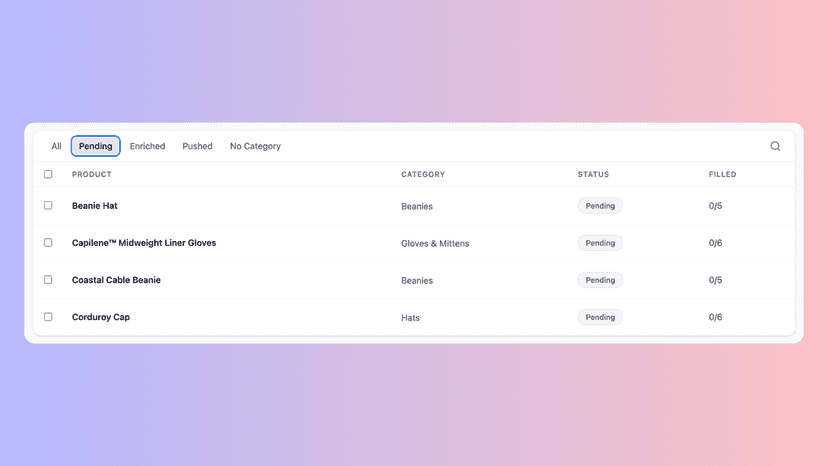Click the CATEGORY column header
Viewport: 828px width, 466px height.
click(423, 174)
